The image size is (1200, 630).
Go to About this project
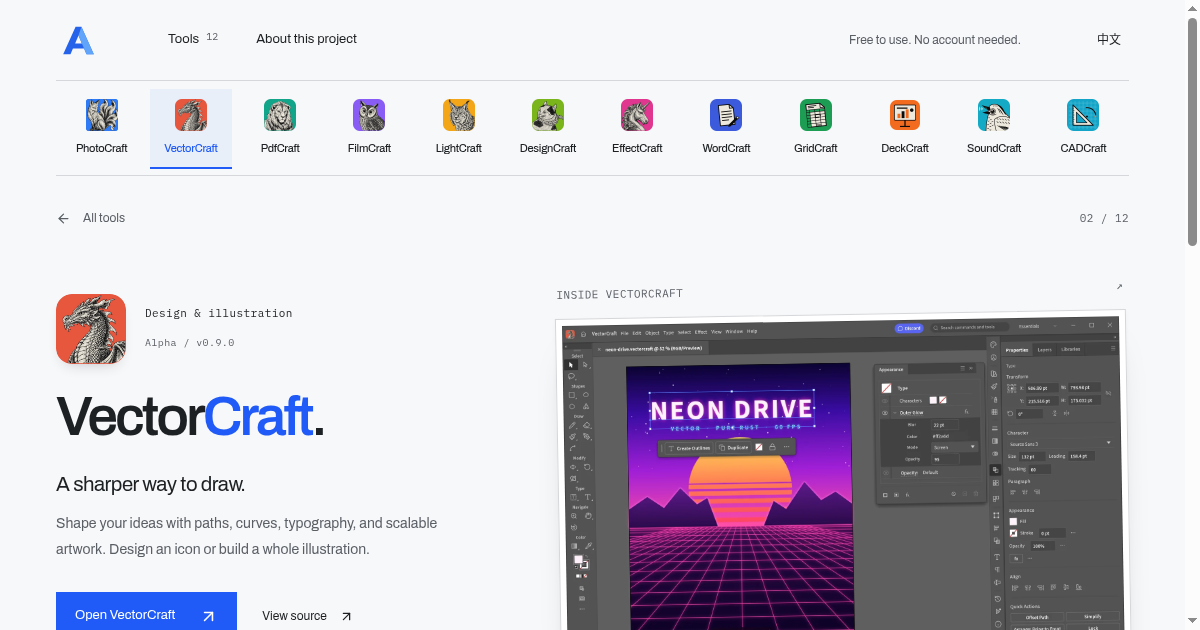coord(306,39)
